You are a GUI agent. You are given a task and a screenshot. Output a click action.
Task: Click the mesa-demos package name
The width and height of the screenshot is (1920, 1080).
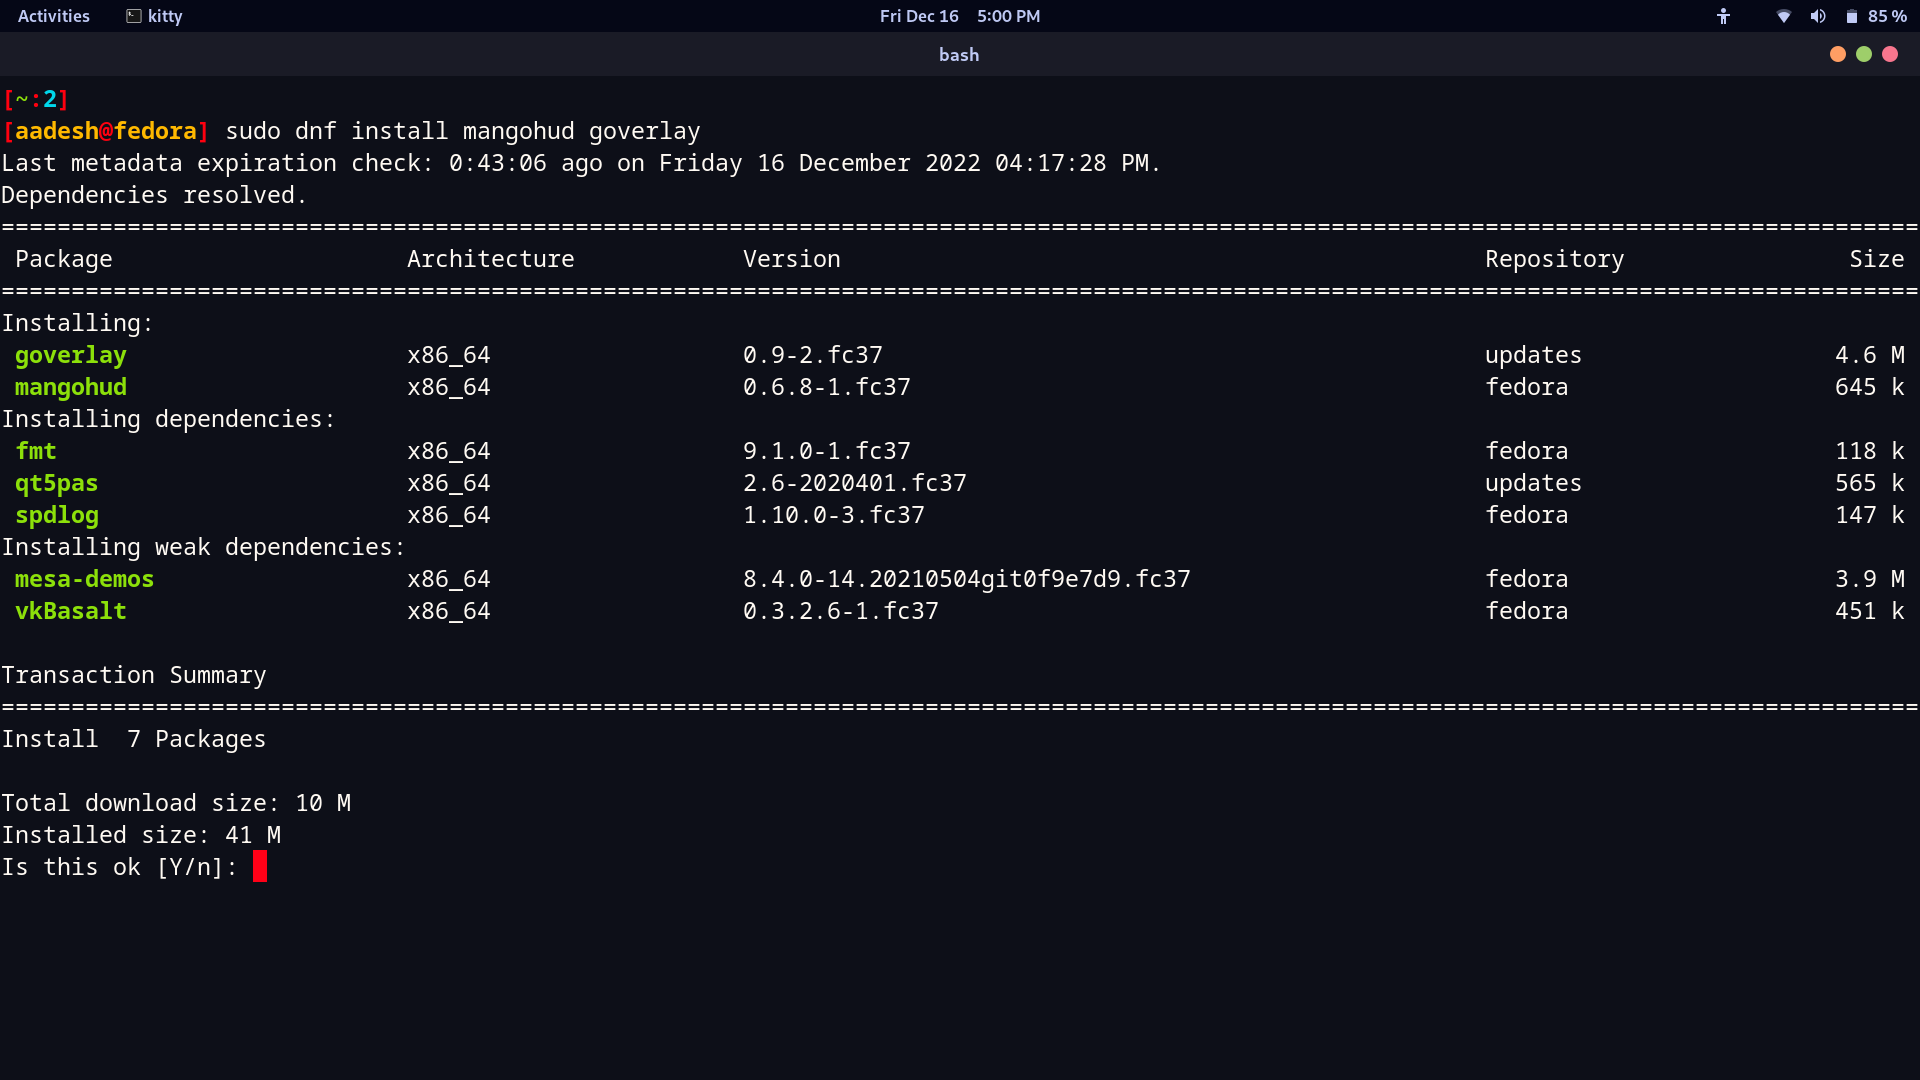coord(85,579)
